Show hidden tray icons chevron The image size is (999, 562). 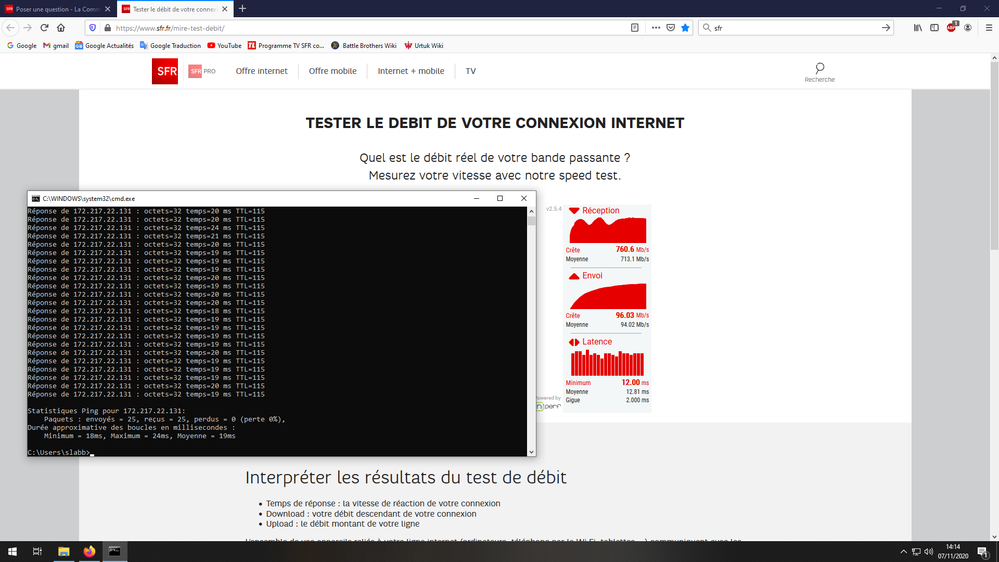[903, 552]
